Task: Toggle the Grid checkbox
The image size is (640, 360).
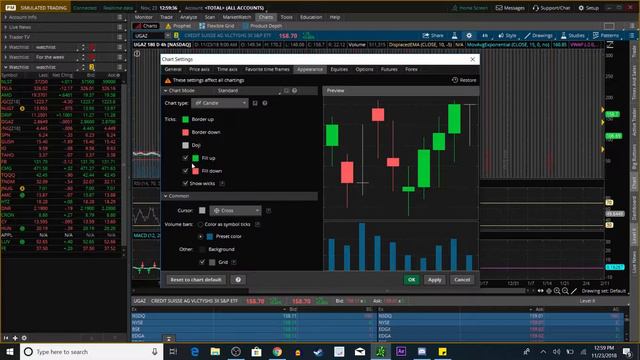Action: tap(202, 262)
